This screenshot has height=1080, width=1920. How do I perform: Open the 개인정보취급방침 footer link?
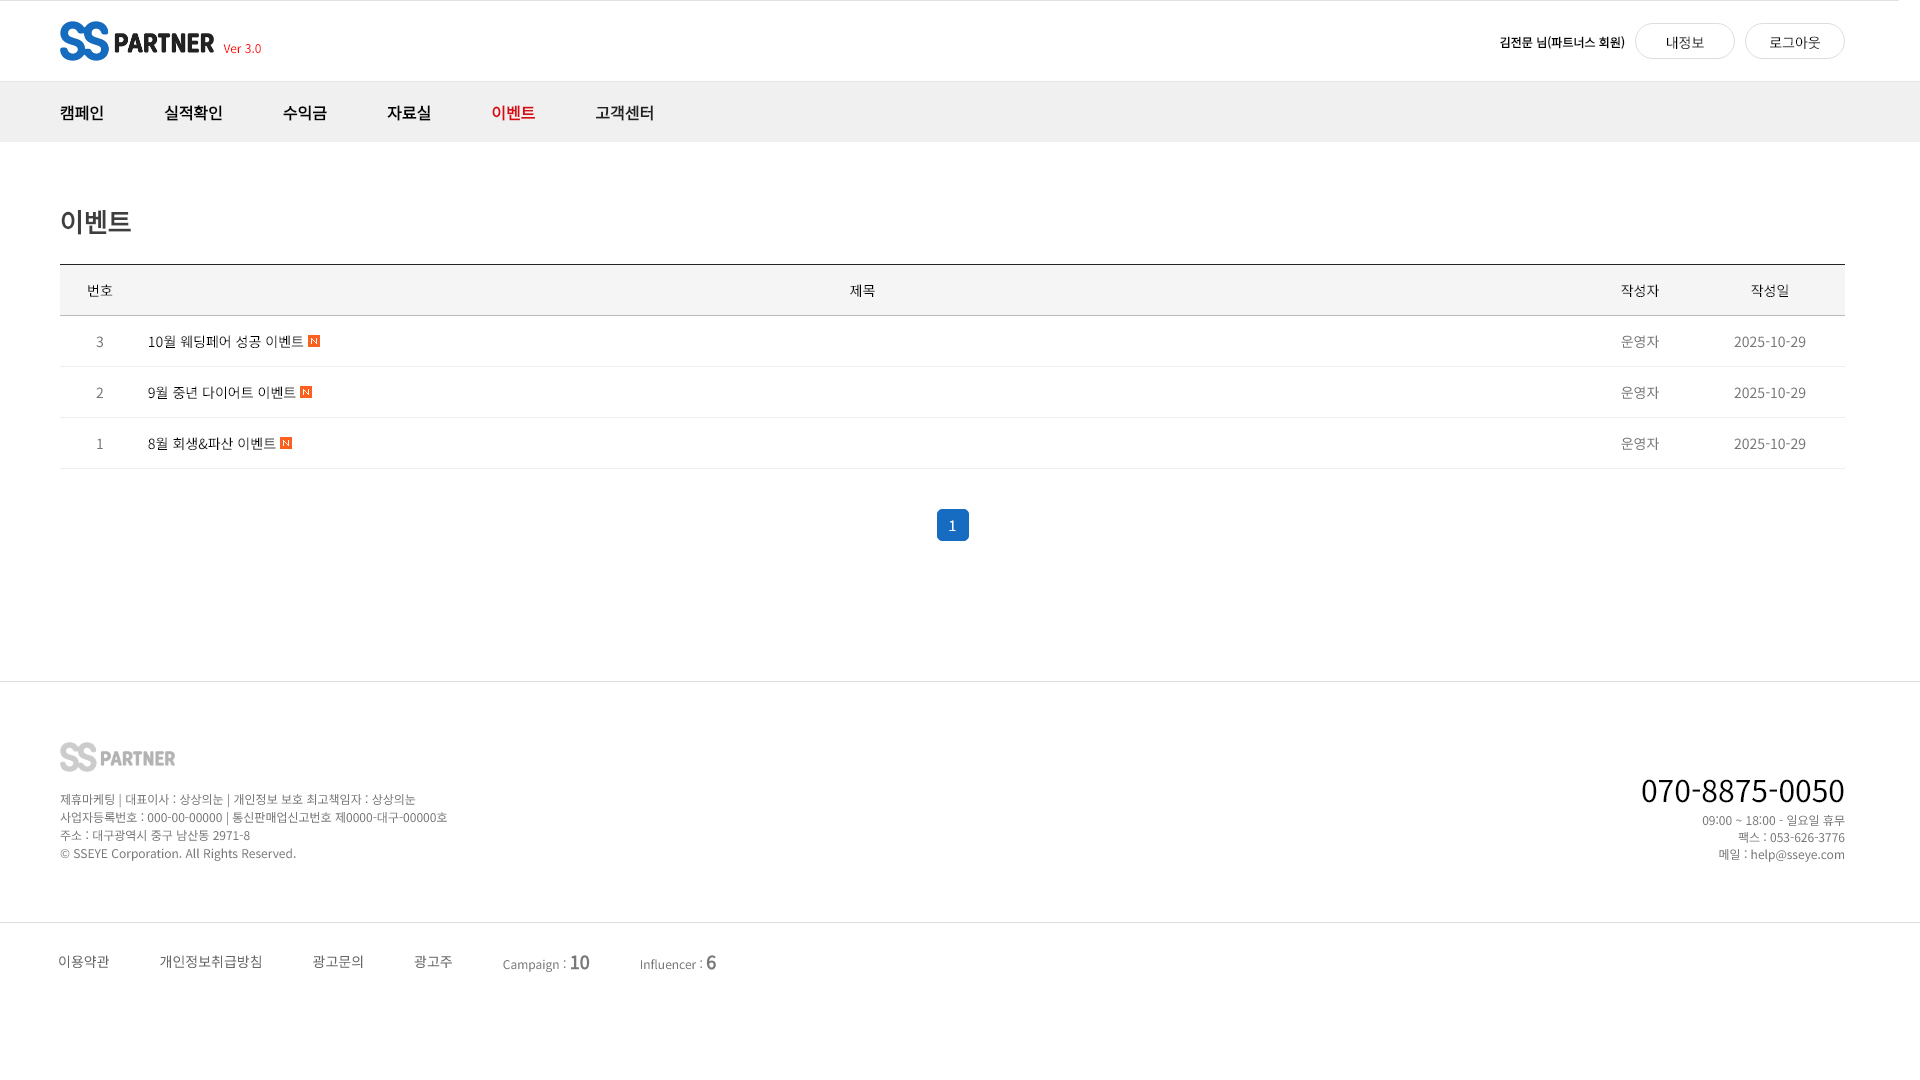(211, 961)
